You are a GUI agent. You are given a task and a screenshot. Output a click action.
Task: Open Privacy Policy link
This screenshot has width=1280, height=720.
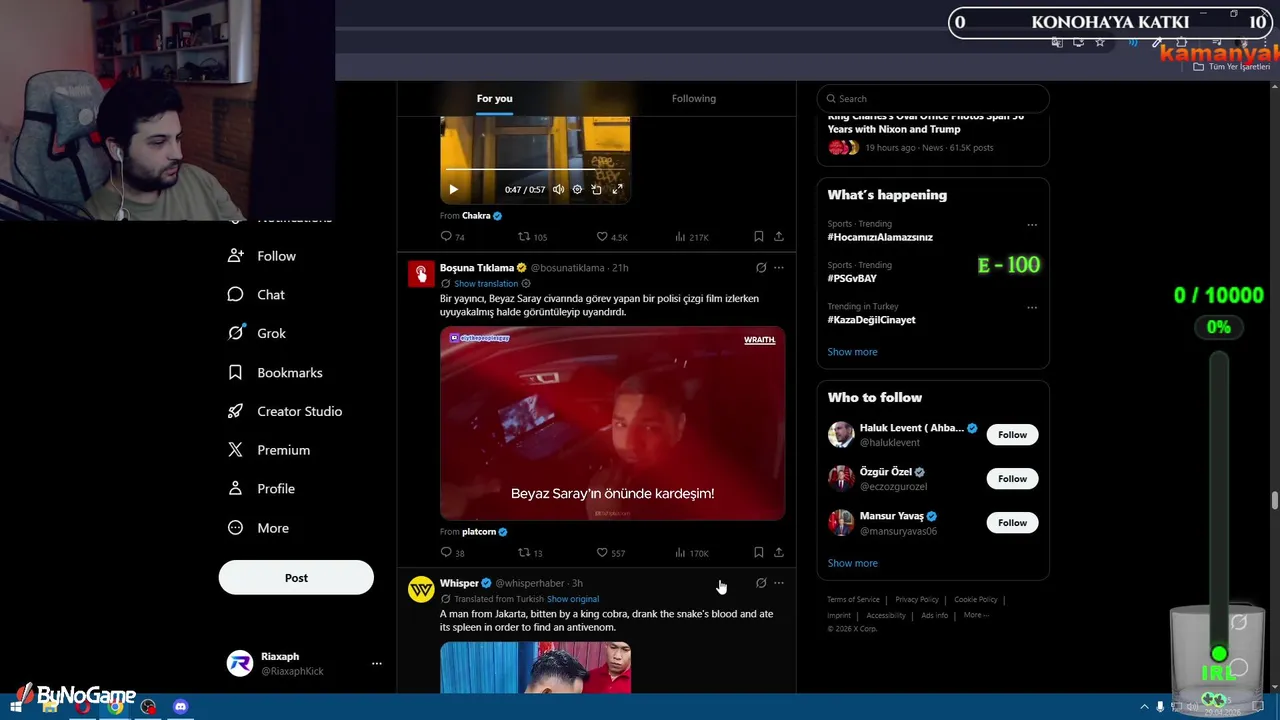[917, 600]
